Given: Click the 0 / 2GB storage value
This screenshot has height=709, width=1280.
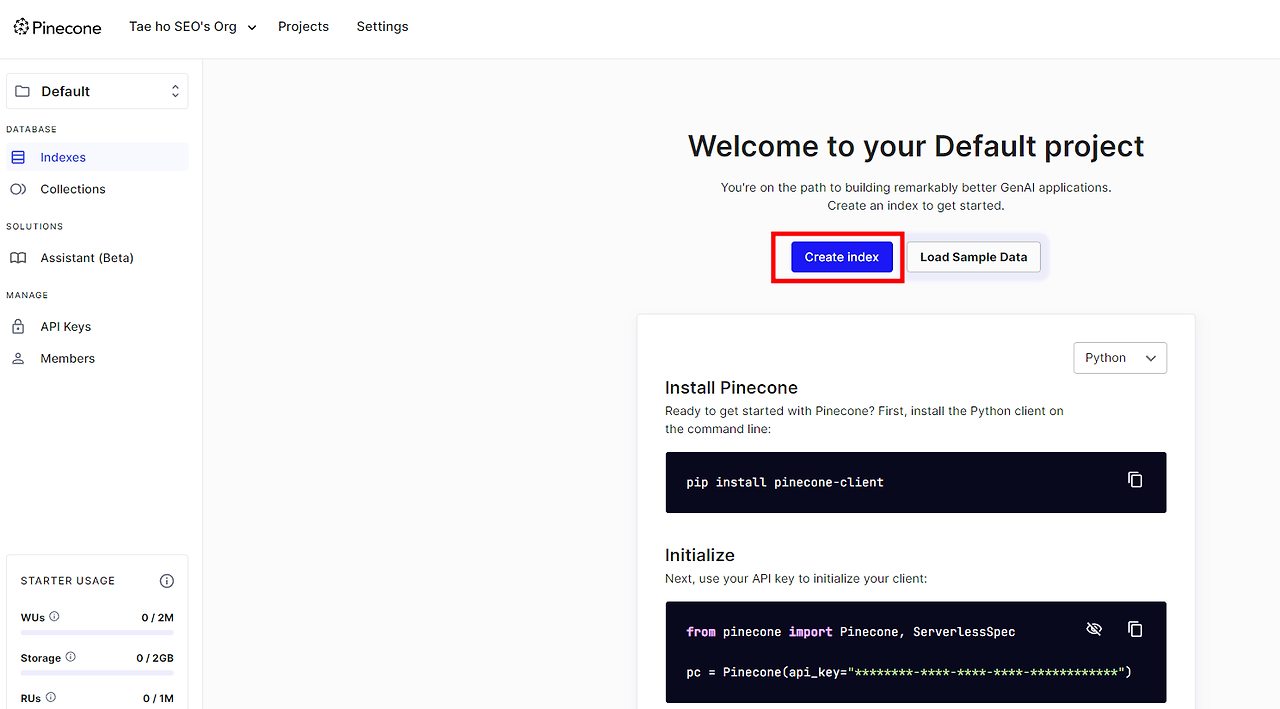Looking at the screenshot, I should coord(155,658).
